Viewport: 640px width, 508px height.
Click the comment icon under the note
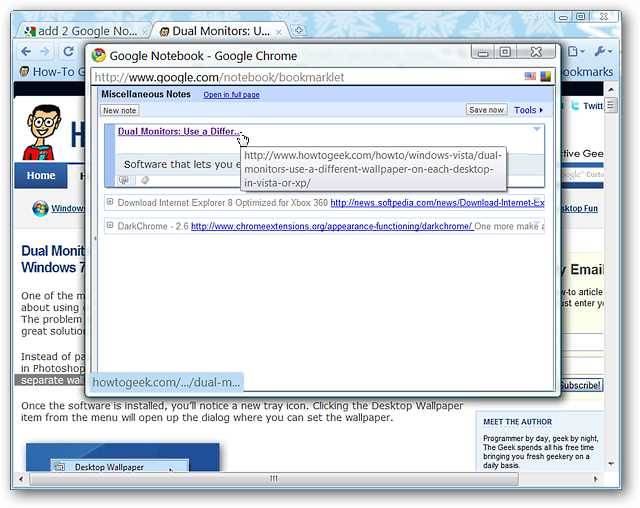tap(123, 180)
